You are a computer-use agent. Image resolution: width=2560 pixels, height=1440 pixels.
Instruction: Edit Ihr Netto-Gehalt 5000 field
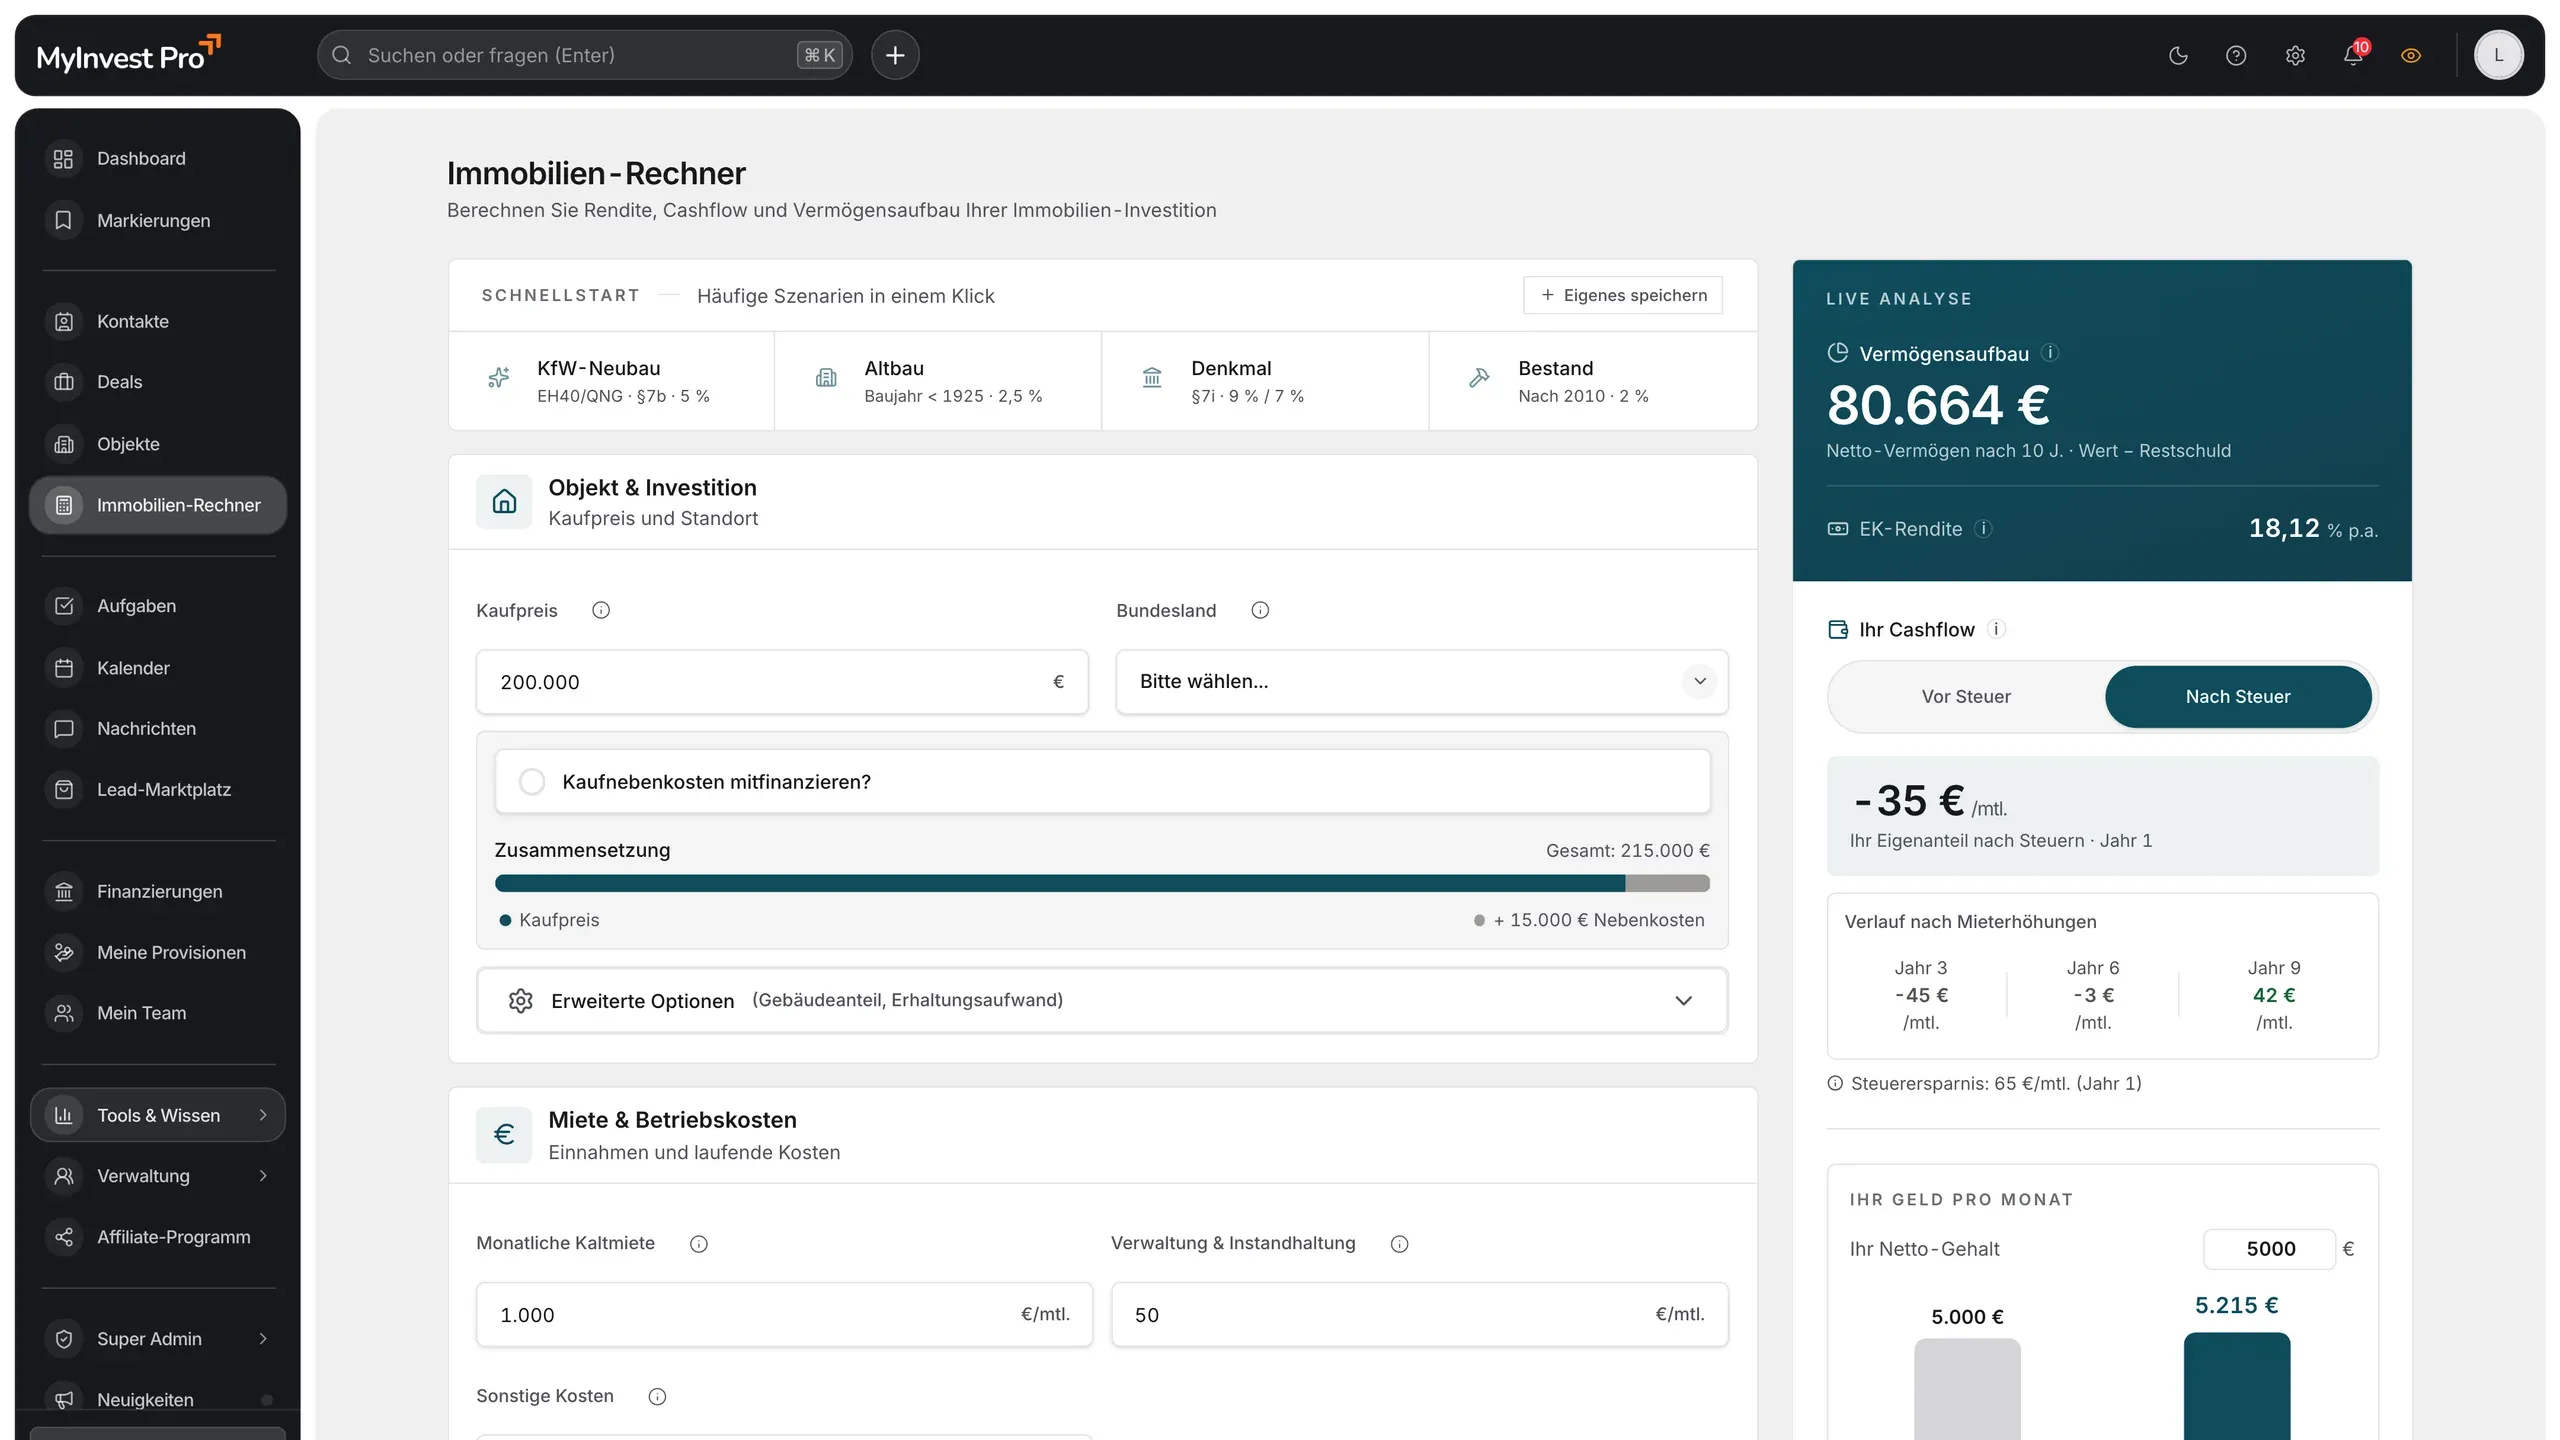click(x=2270, y=1249)
